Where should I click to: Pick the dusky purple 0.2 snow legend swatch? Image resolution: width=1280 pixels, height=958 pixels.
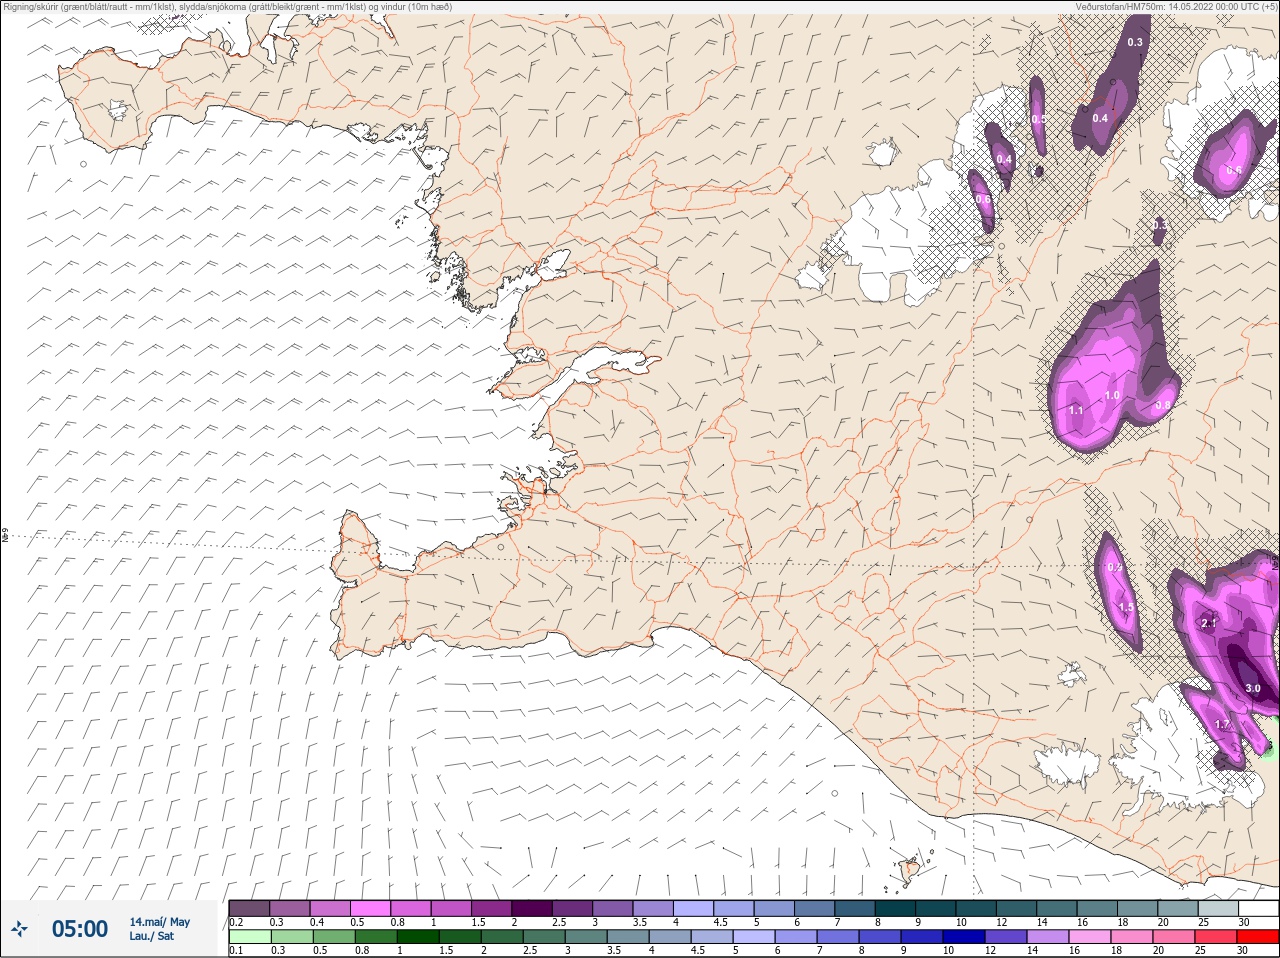[x=249, y=908]
